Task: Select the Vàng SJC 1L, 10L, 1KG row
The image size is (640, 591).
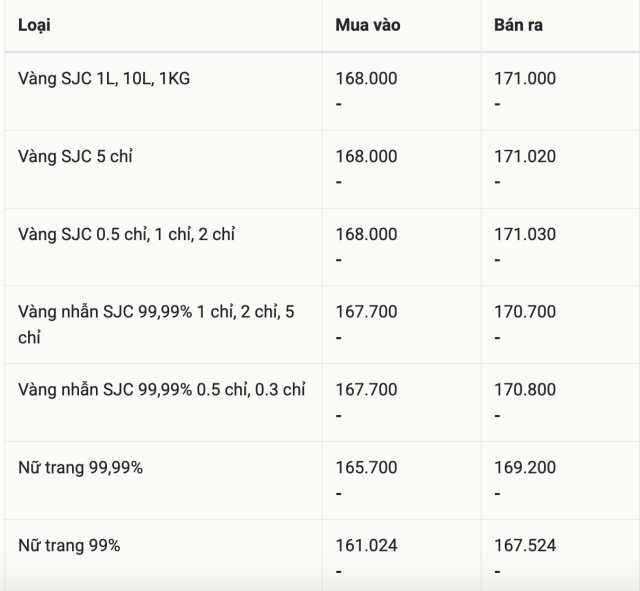Action: pyautogui.click(x=104, y=79)
